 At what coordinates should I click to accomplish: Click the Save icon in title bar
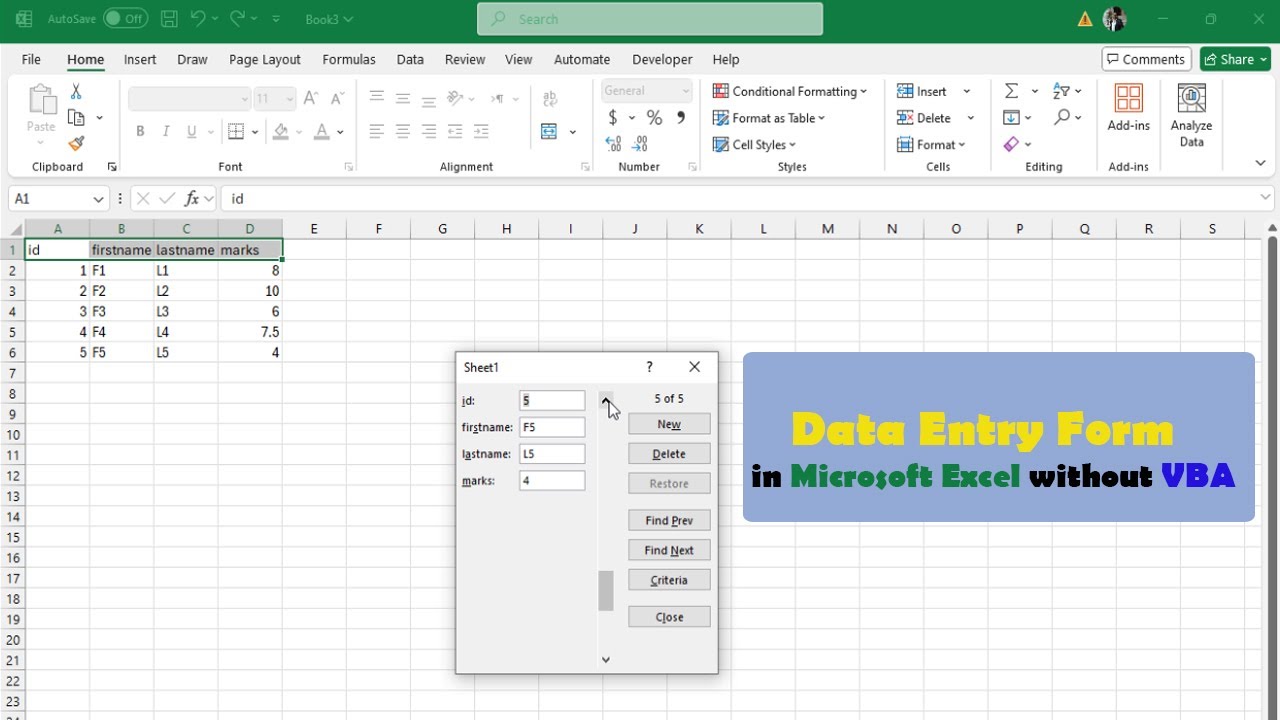click(169, 19)
